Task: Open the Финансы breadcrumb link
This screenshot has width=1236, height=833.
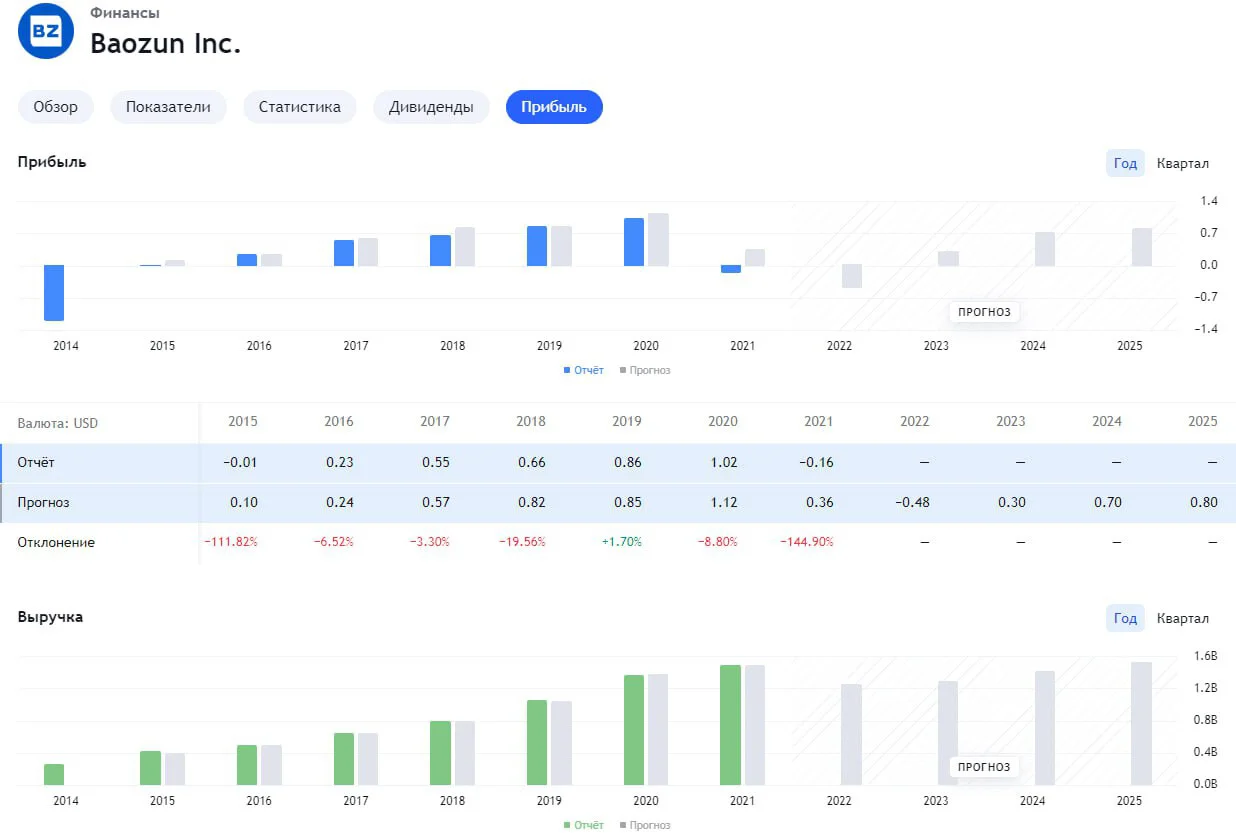Action: click(x=125, y=13)
